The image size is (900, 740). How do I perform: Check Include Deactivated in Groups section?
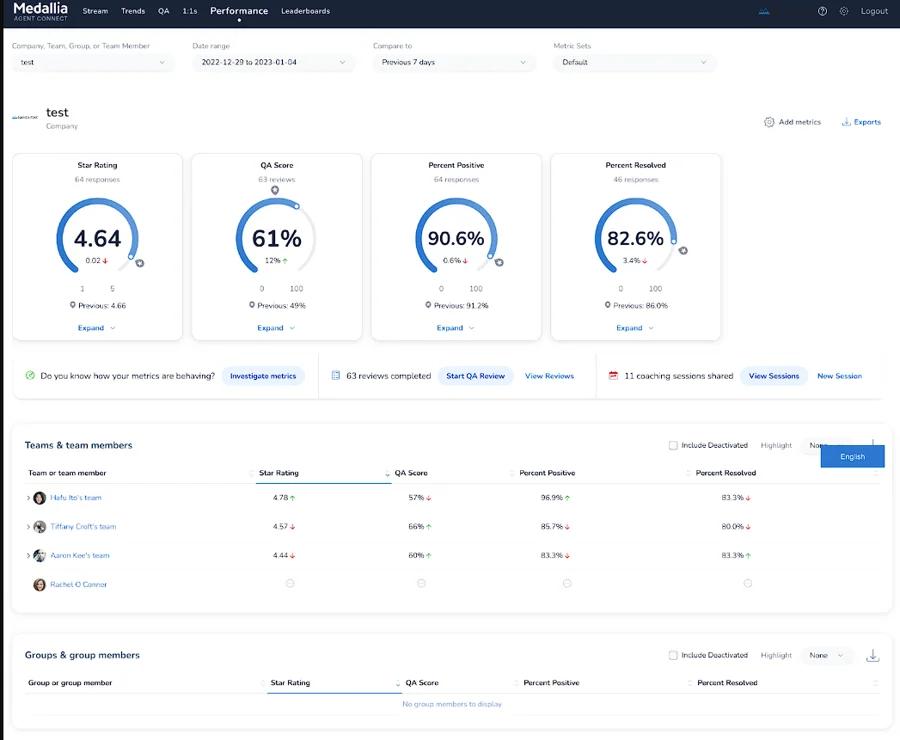pos(673,655)
